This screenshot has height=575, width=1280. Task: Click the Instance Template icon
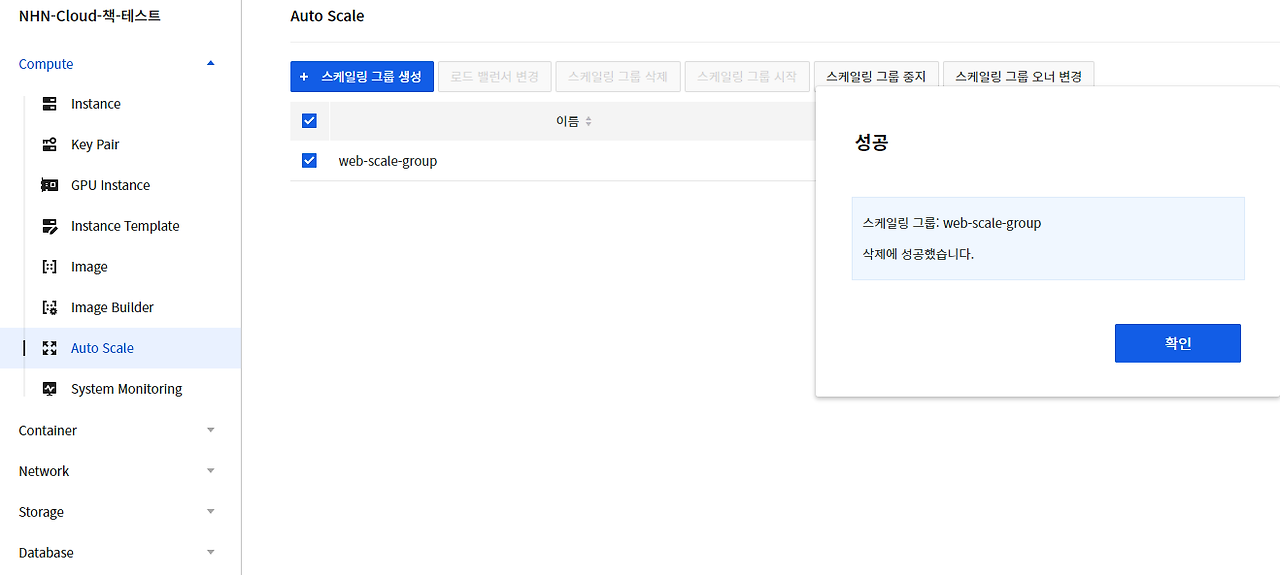coord(50,226)
